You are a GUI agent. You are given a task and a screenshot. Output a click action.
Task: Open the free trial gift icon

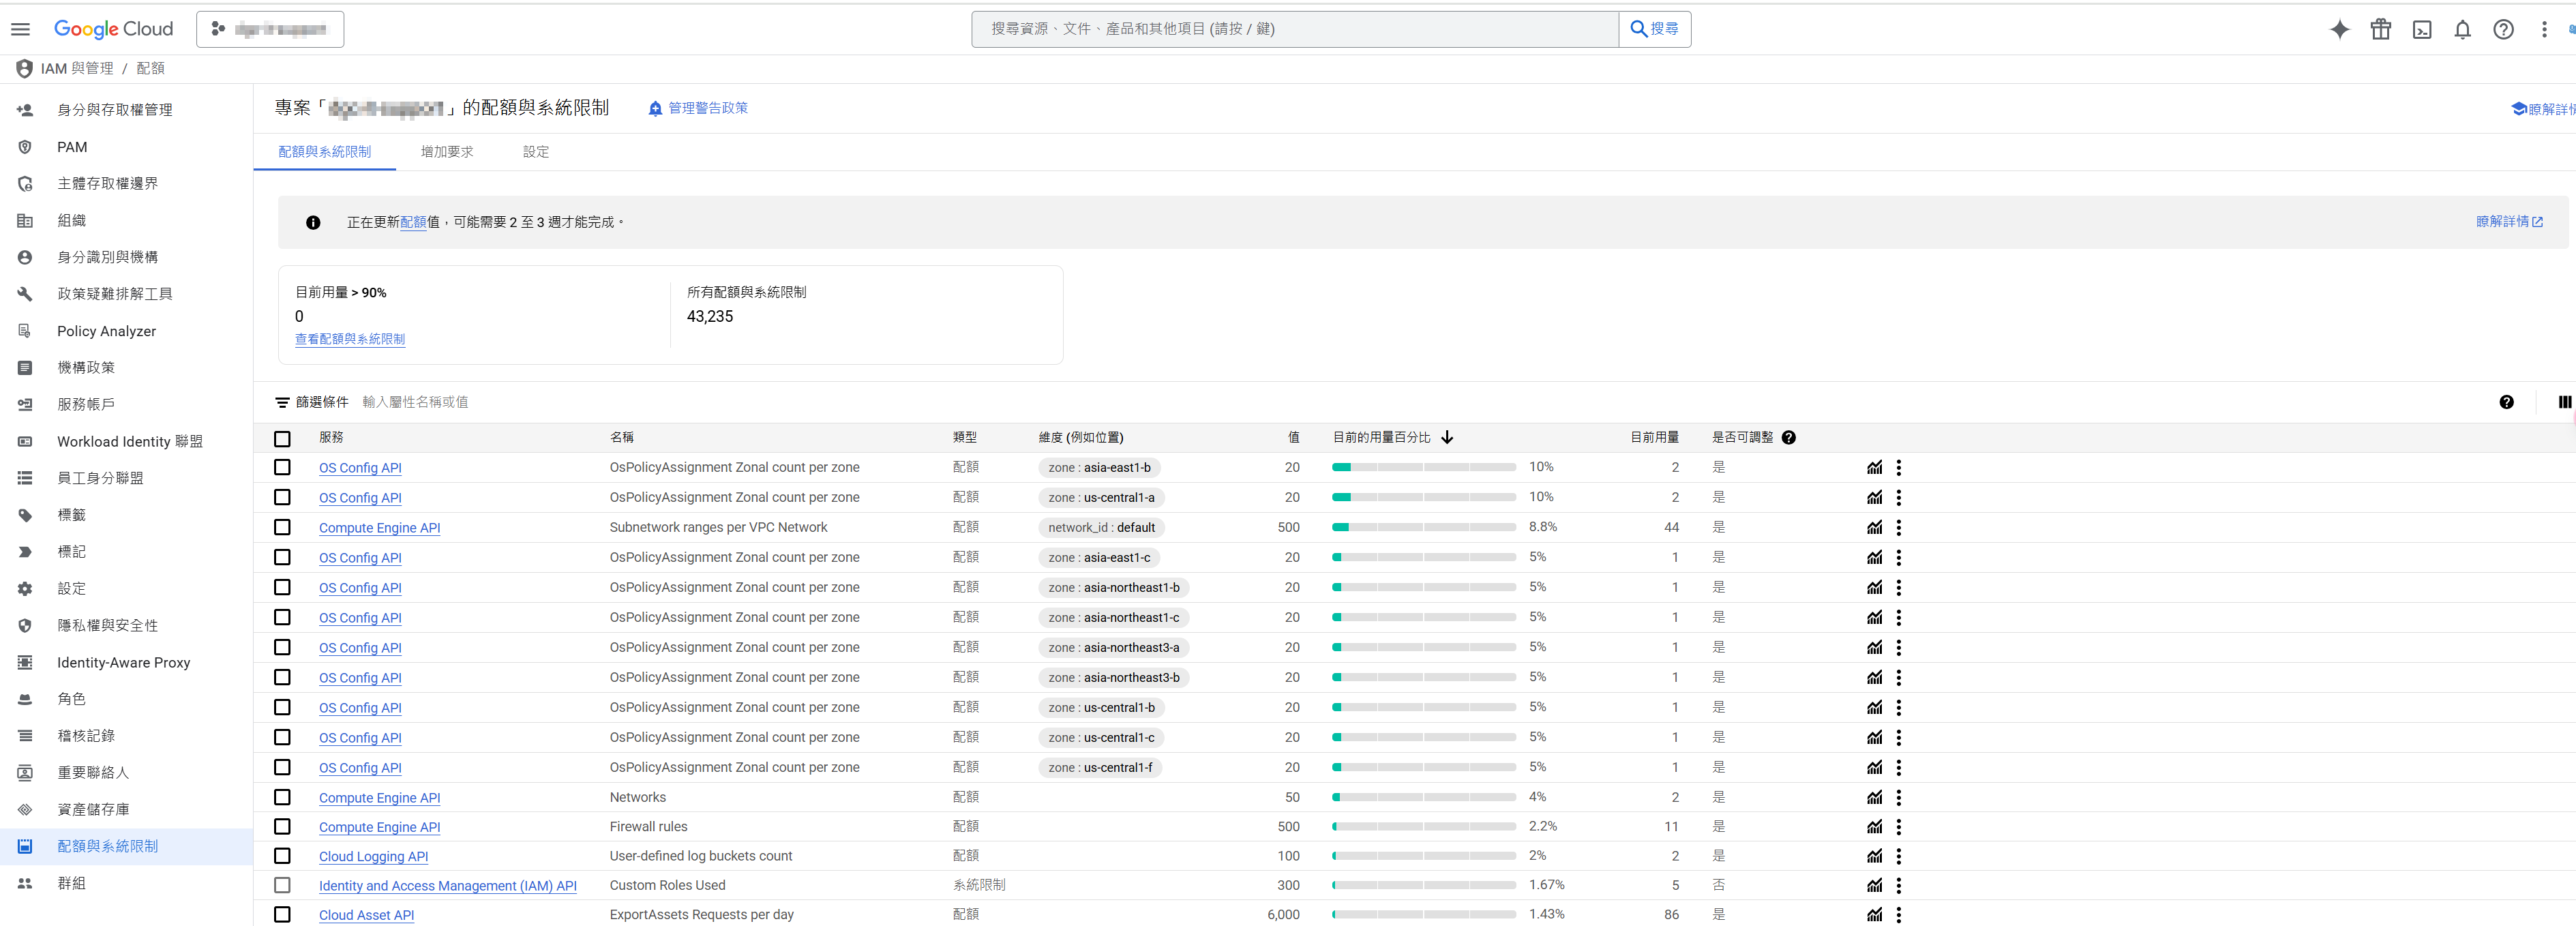(x=2380, y=29)
